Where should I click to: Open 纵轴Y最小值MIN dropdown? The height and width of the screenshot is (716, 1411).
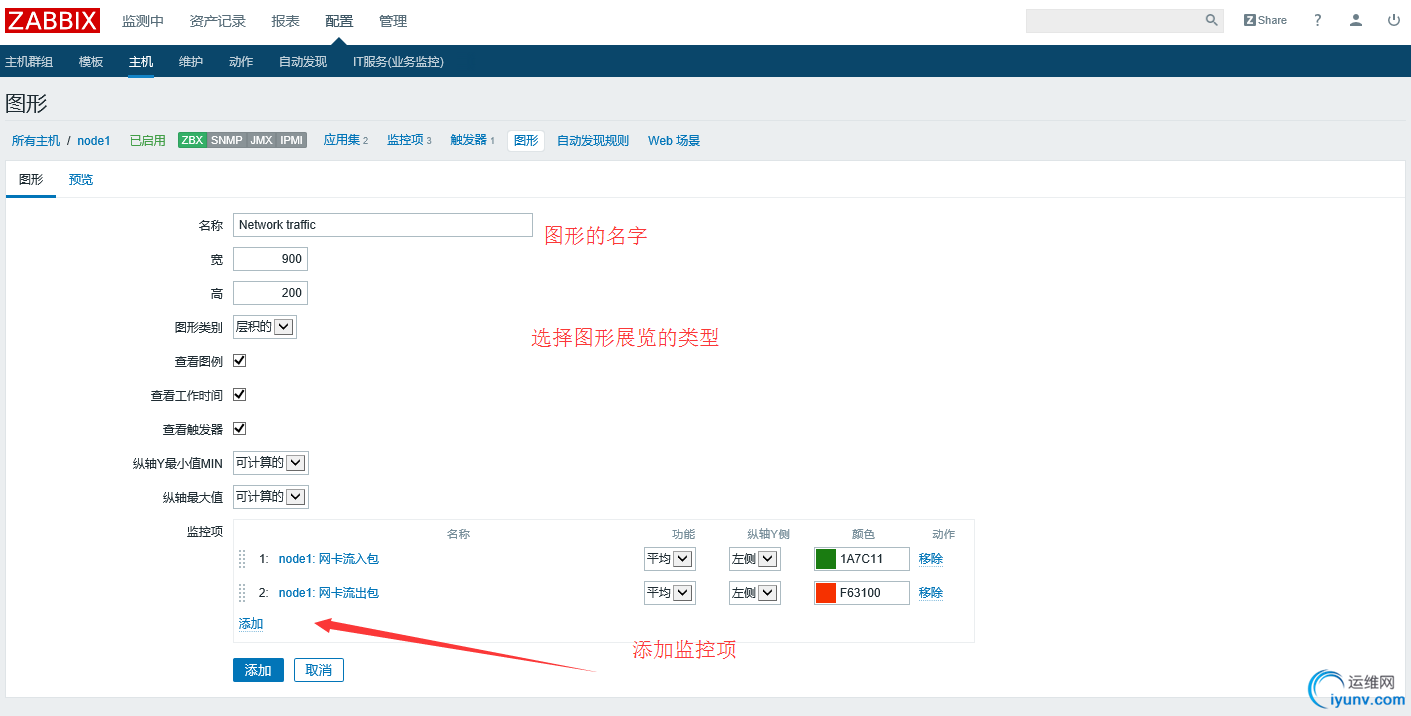tap(271, 463)
